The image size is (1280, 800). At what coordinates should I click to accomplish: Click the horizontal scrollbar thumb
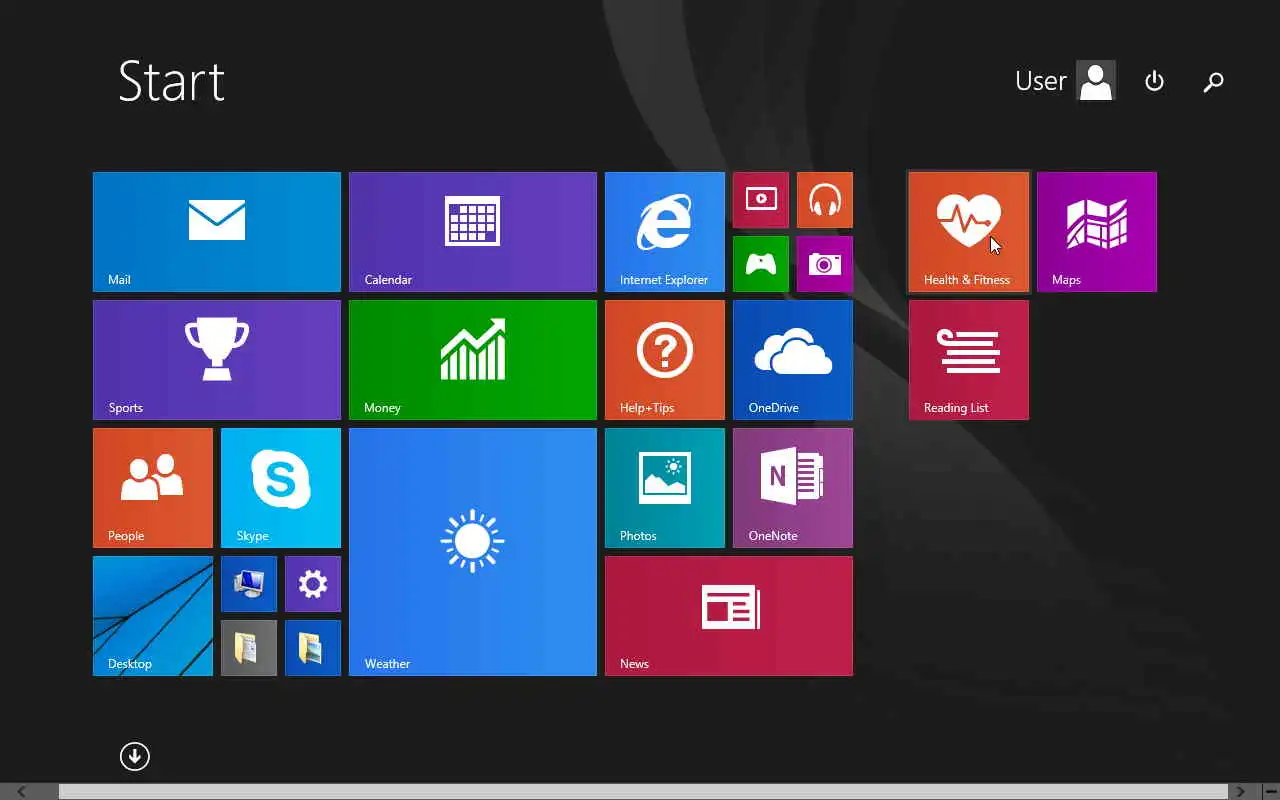(x=643, y=792)
